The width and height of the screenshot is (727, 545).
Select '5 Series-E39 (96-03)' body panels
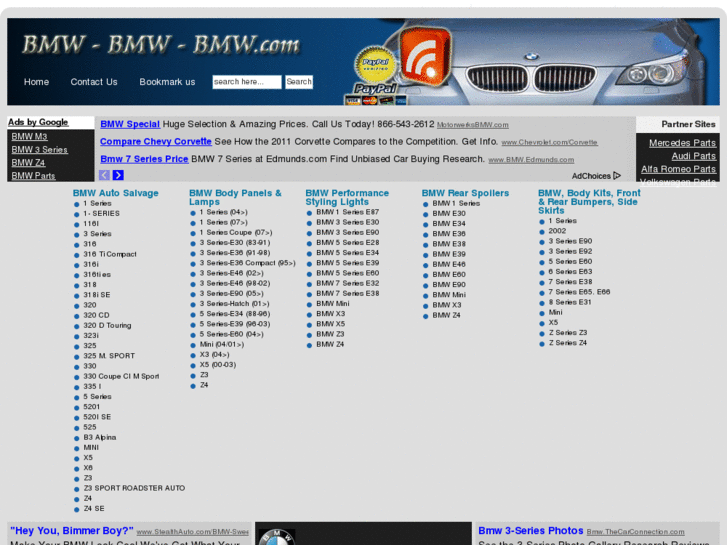tap(235, 324)
